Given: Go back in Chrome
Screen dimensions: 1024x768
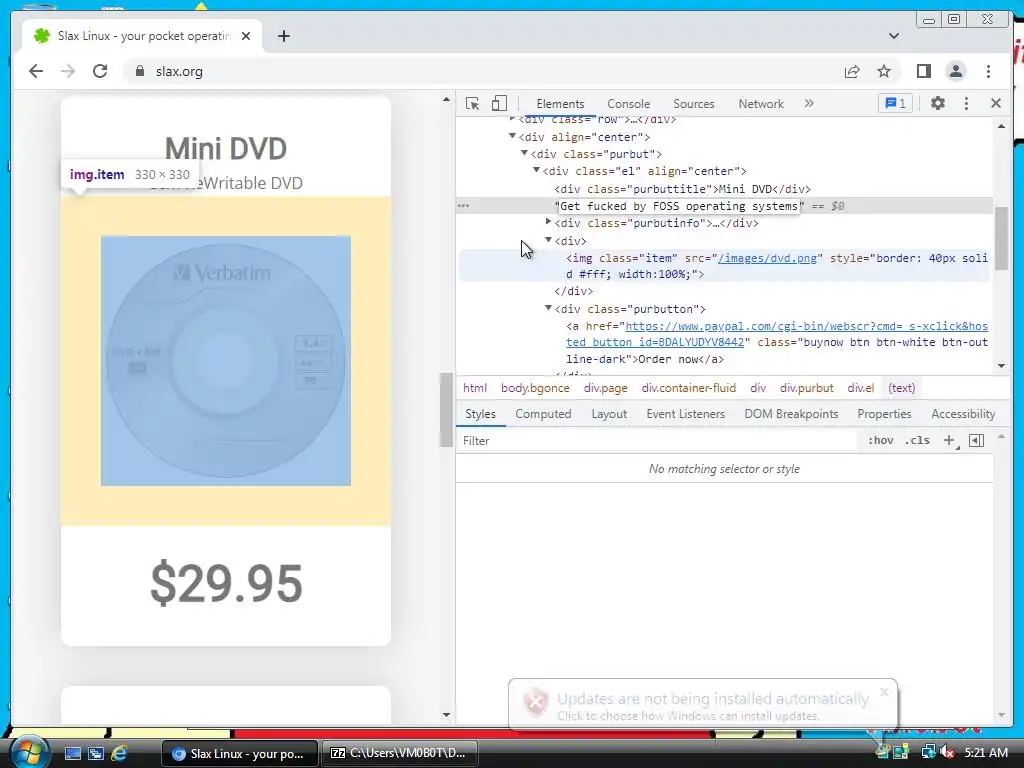Looking at the screenshot, I should 36,71.
